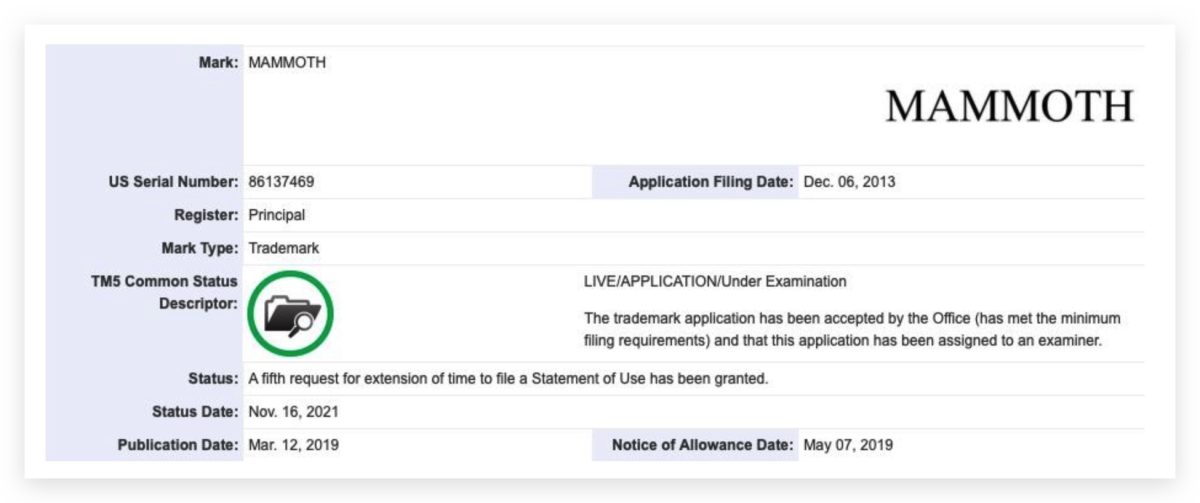
Task: Click the Application Filing Date label
Action: tap(711, 182)
